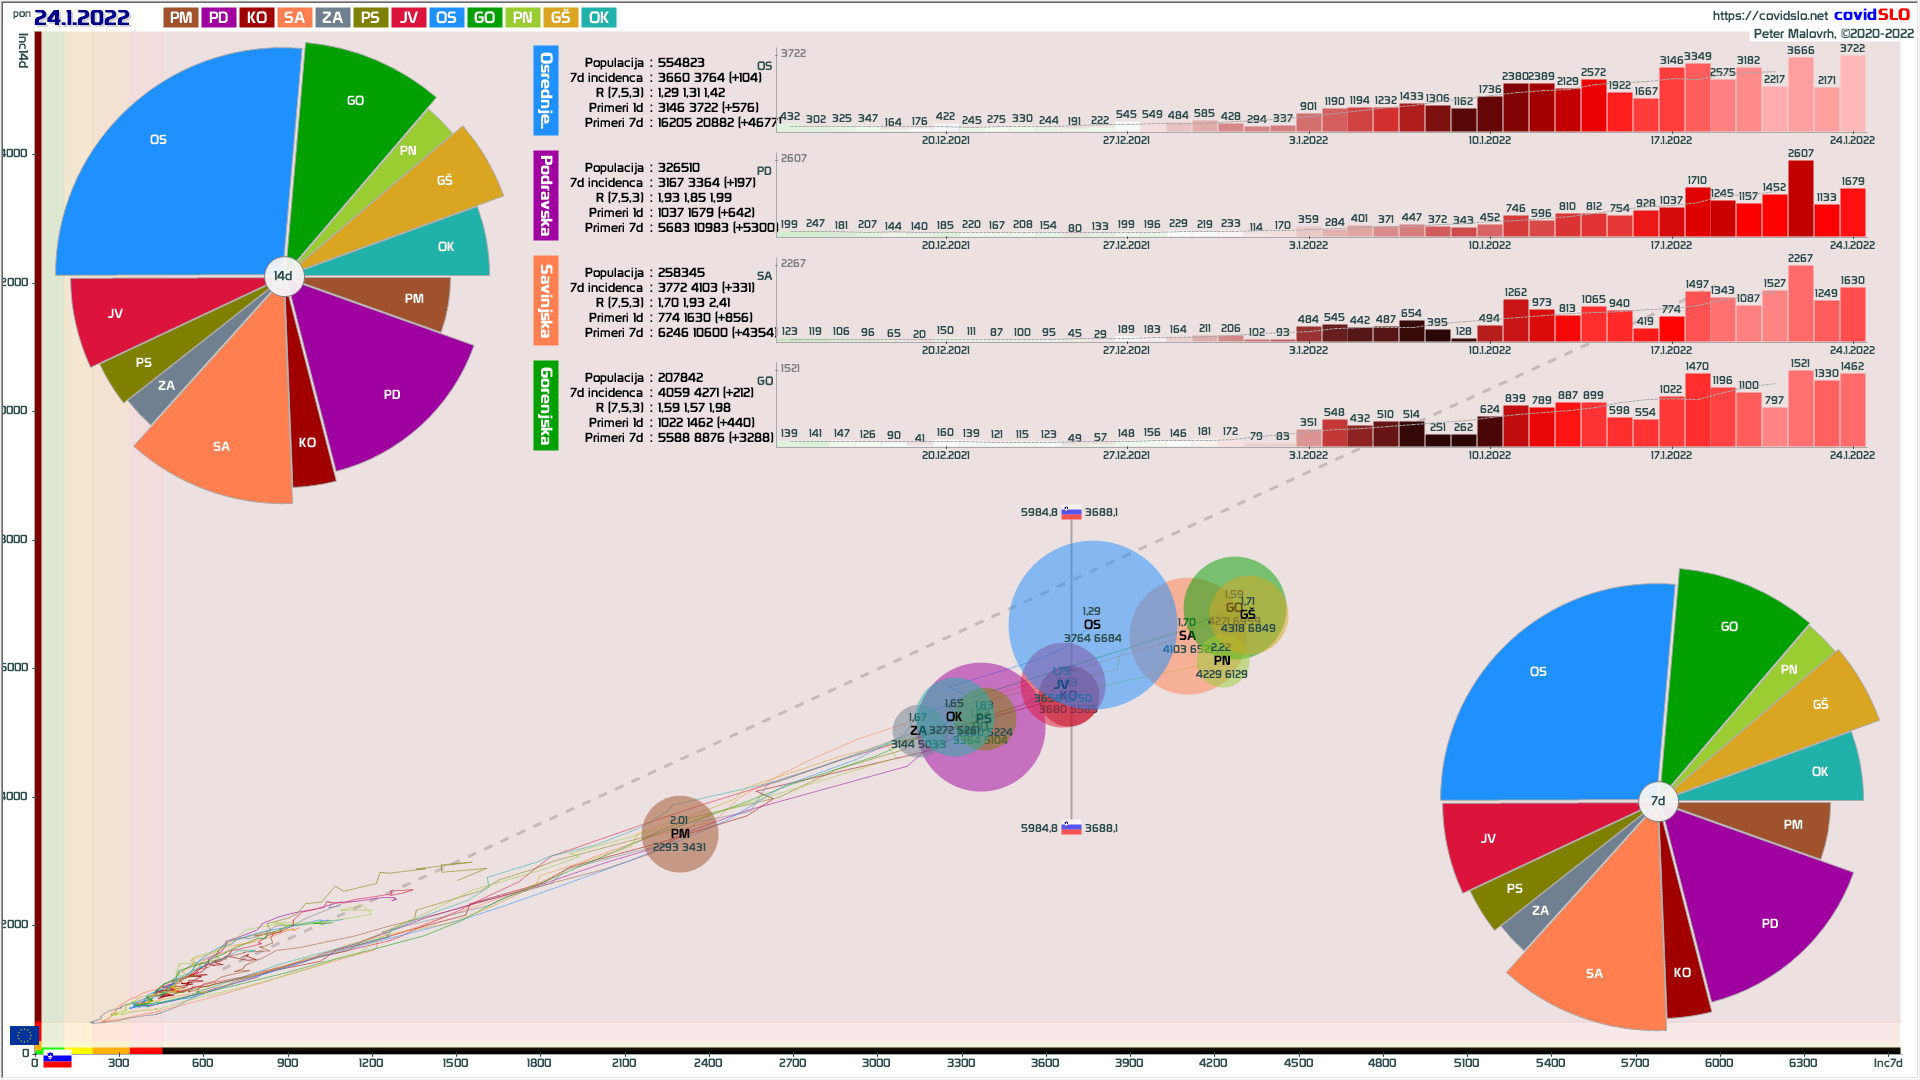Viewport: 1920px width, 1080px height.
Task: Click the 3722 bar in Osrednje chart
Action: (1852, 95)
